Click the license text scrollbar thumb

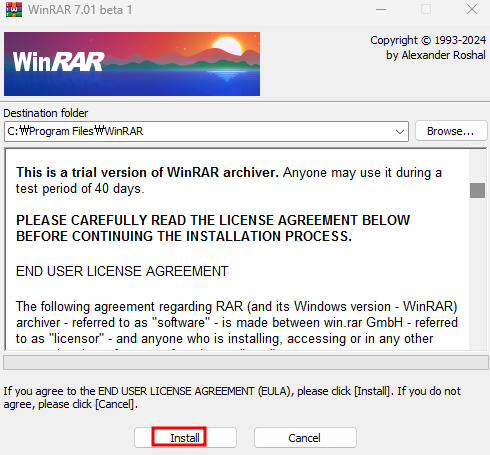click(x=477, y=190)
